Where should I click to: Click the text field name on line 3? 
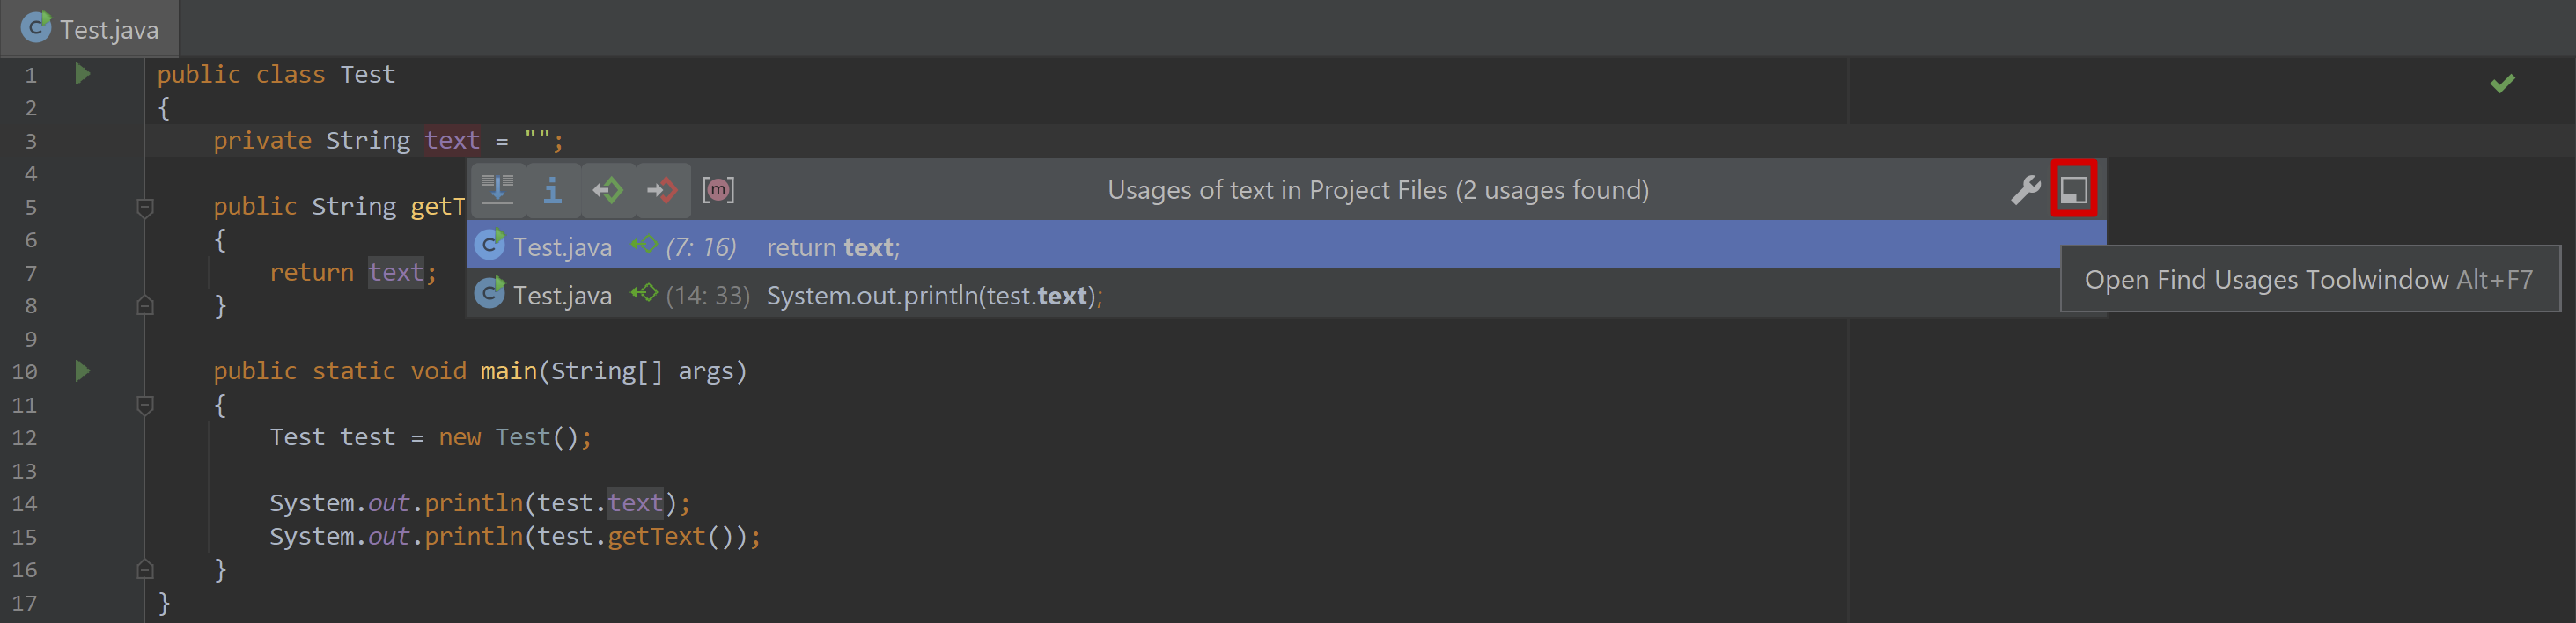click(452, 140)
